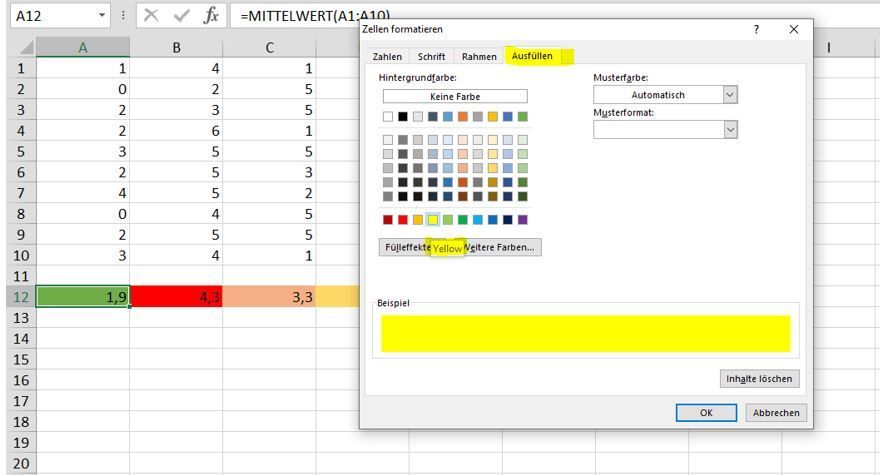Switch to the Zahlen tab

coord(387,57)
